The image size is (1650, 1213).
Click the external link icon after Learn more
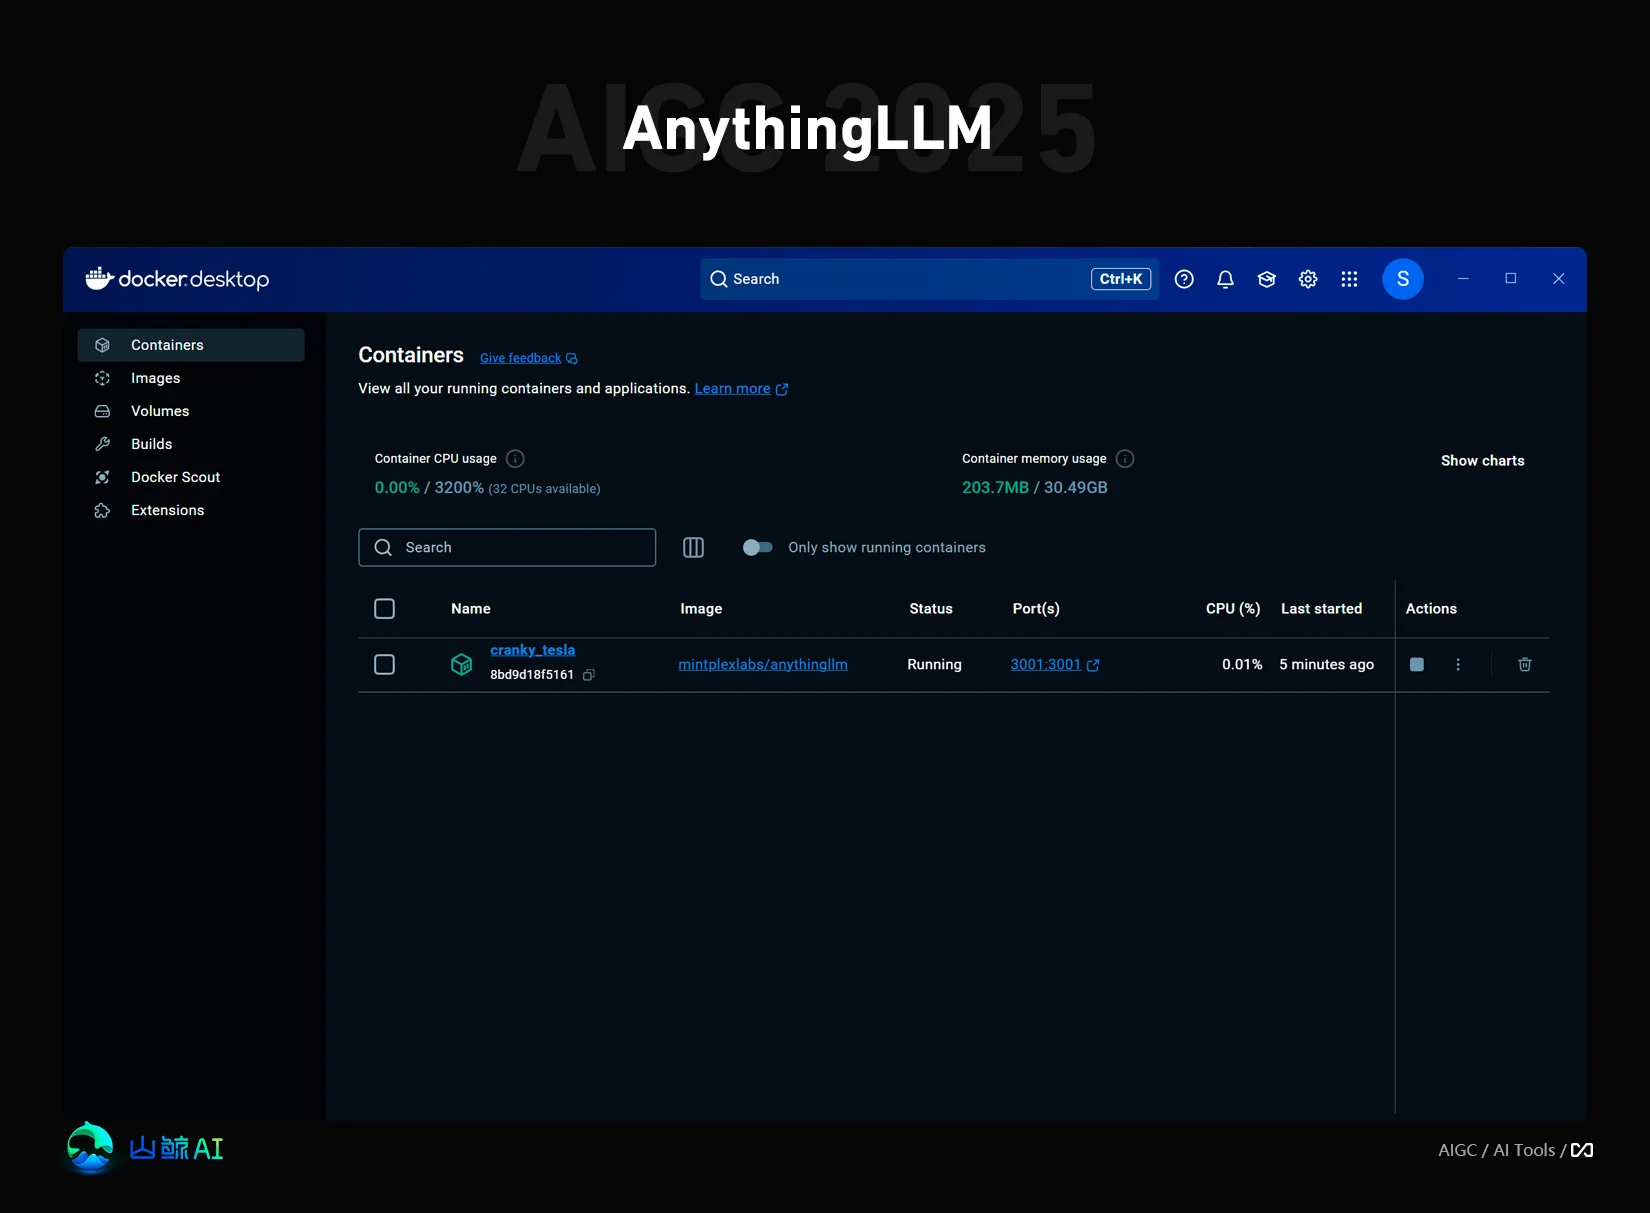pos(782,389)
